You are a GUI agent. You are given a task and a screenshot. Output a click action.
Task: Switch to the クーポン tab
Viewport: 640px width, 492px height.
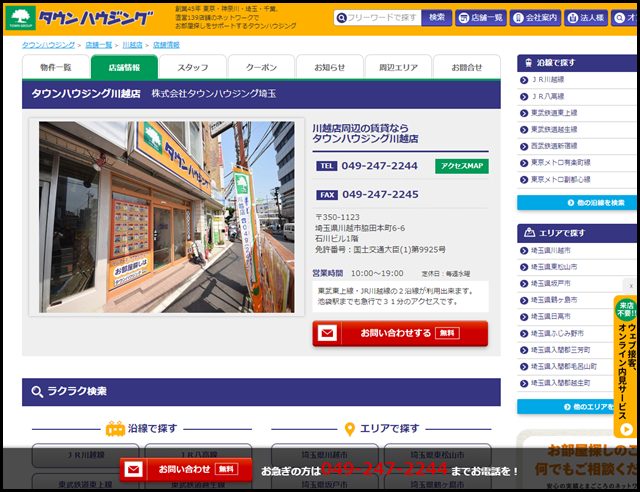pyautogui.click(x=261, y=67)
